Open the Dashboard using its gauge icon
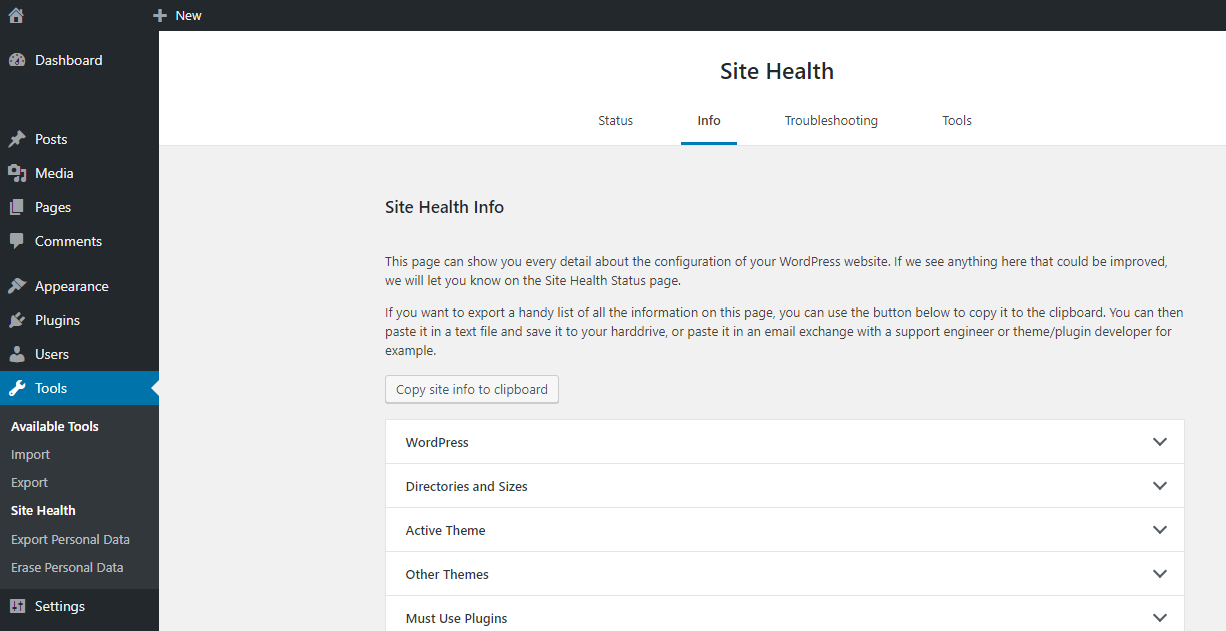Image resolution: width=1226 pixels, height=631 pixels. [18, 59]
